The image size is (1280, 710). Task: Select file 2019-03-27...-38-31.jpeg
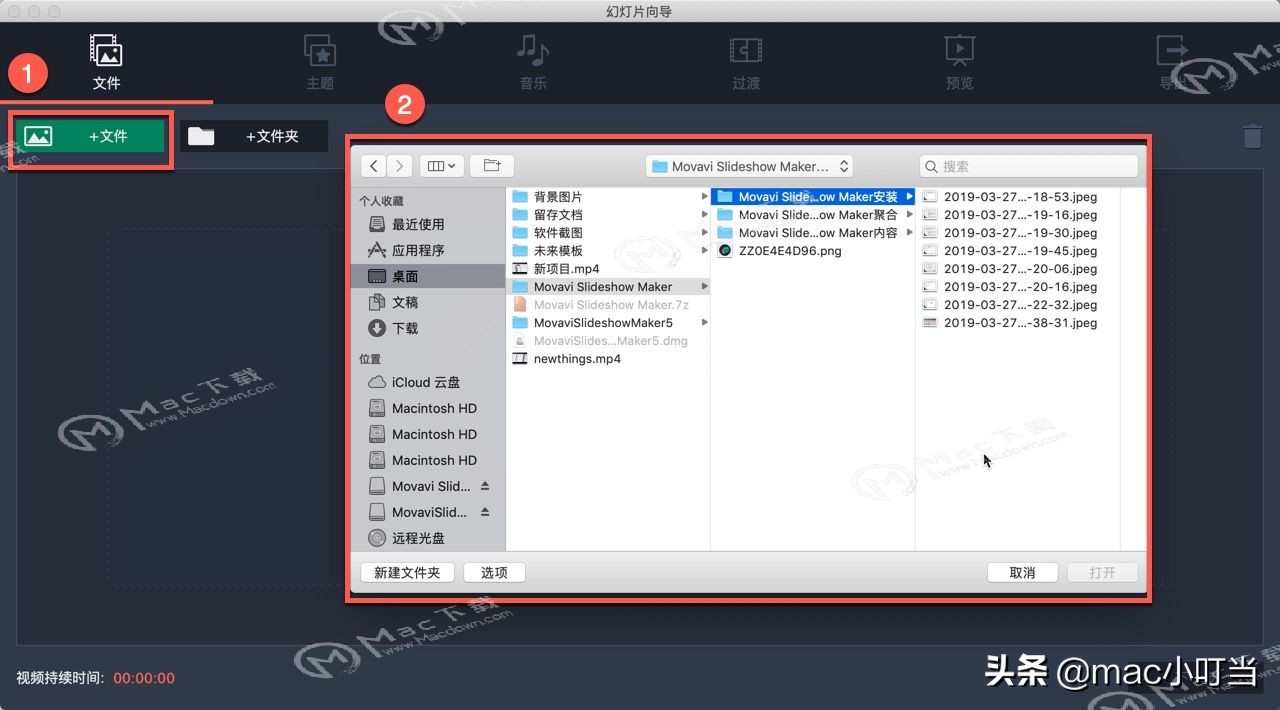(1018, 323)
